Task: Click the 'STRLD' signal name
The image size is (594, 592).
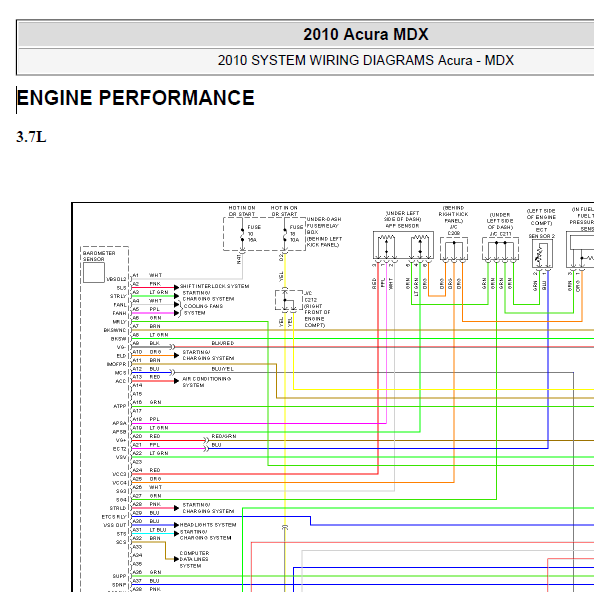Action: coord(118,508)
